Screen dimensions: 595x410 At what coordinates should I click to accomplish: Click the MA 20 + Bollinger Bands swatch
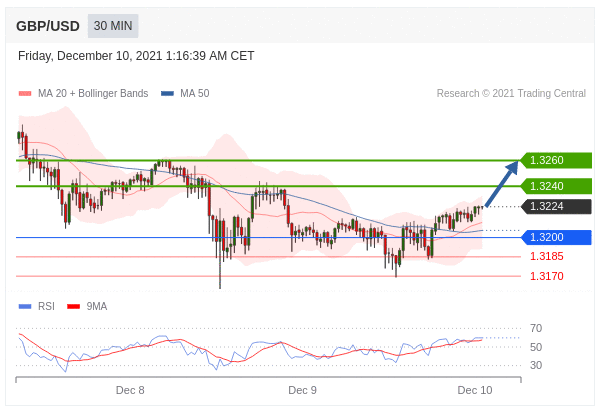click(25, 93)
